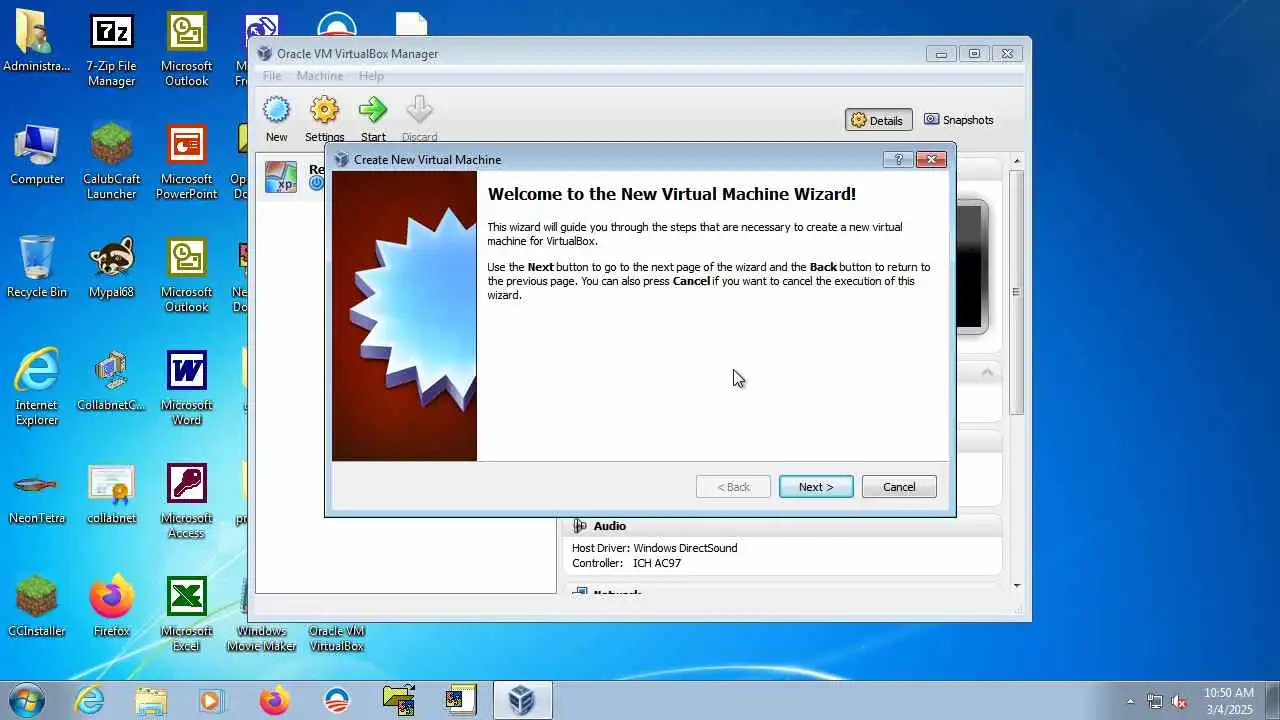Open Windows Explorer folder from the taskbar
1280x720 pixels.
[151, 700]
